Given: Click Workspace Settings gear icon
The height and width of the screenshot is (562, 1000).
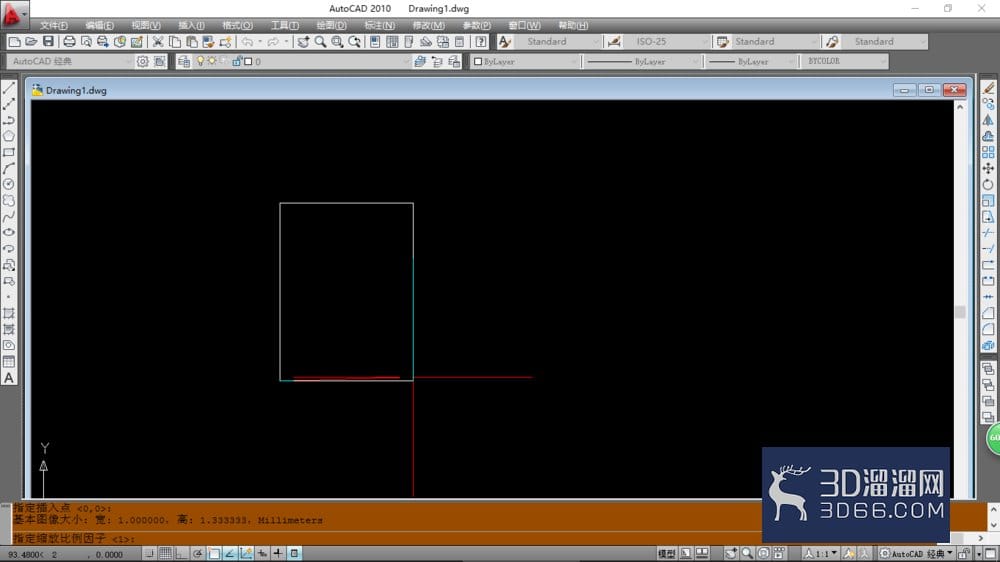Looking at the screenshot, I should pos(143,61).
